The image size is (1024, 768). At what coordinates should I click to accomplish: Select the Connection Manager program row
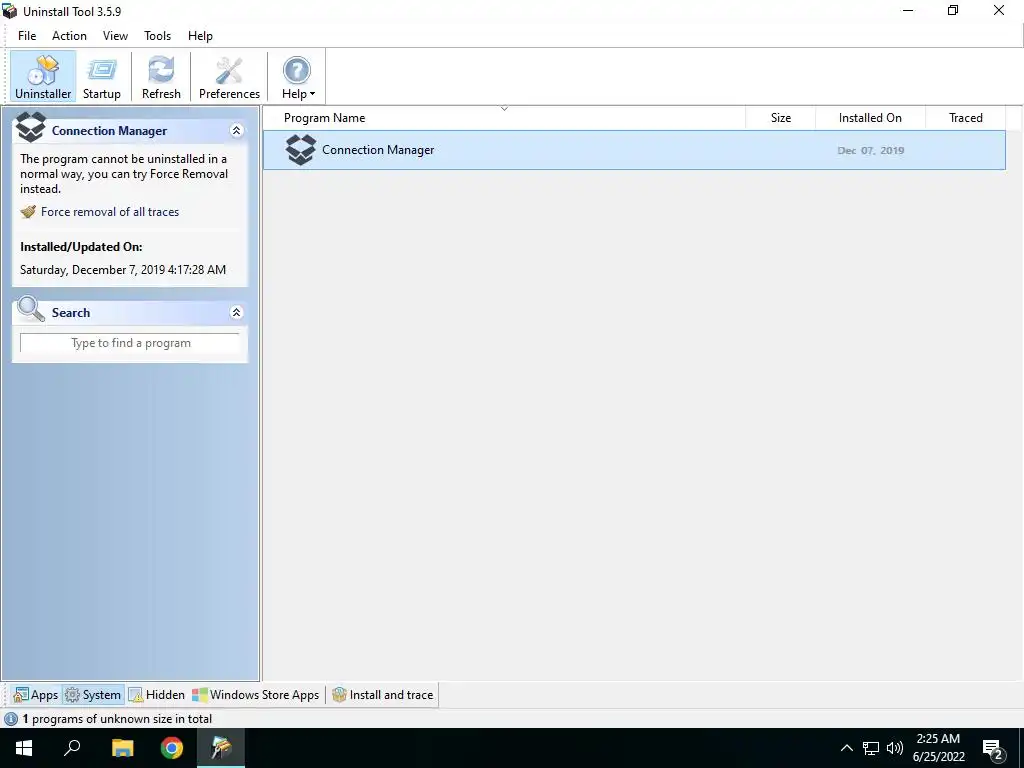[634, 150]
